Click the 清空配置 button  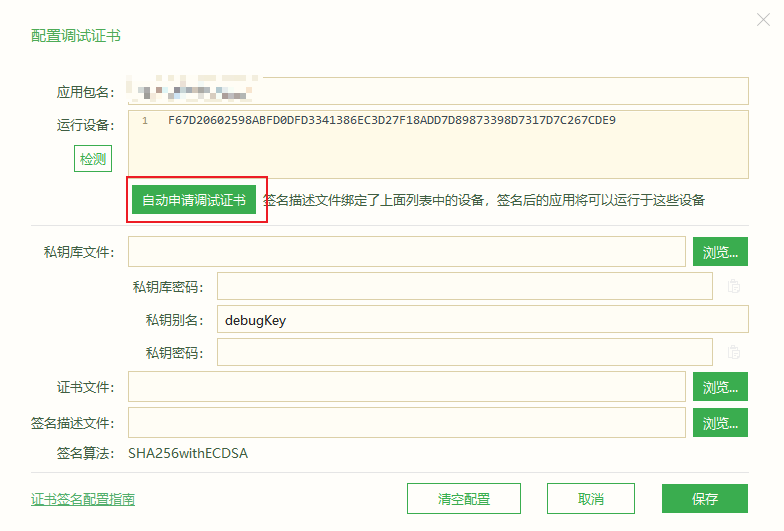463,499
